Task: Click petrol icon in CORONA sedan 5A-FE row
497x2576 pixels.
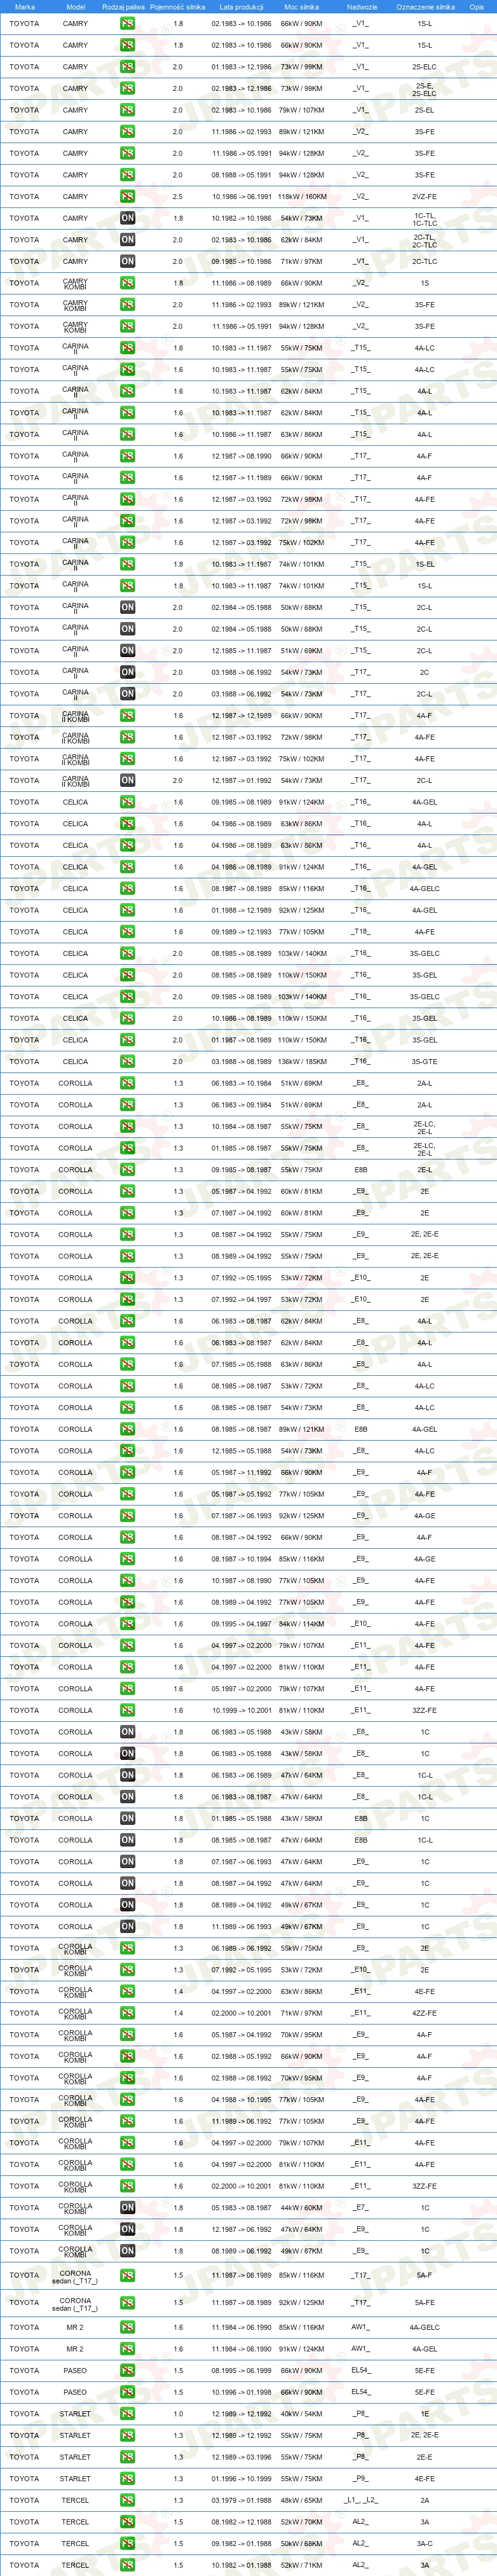Action: (127, 2302)
